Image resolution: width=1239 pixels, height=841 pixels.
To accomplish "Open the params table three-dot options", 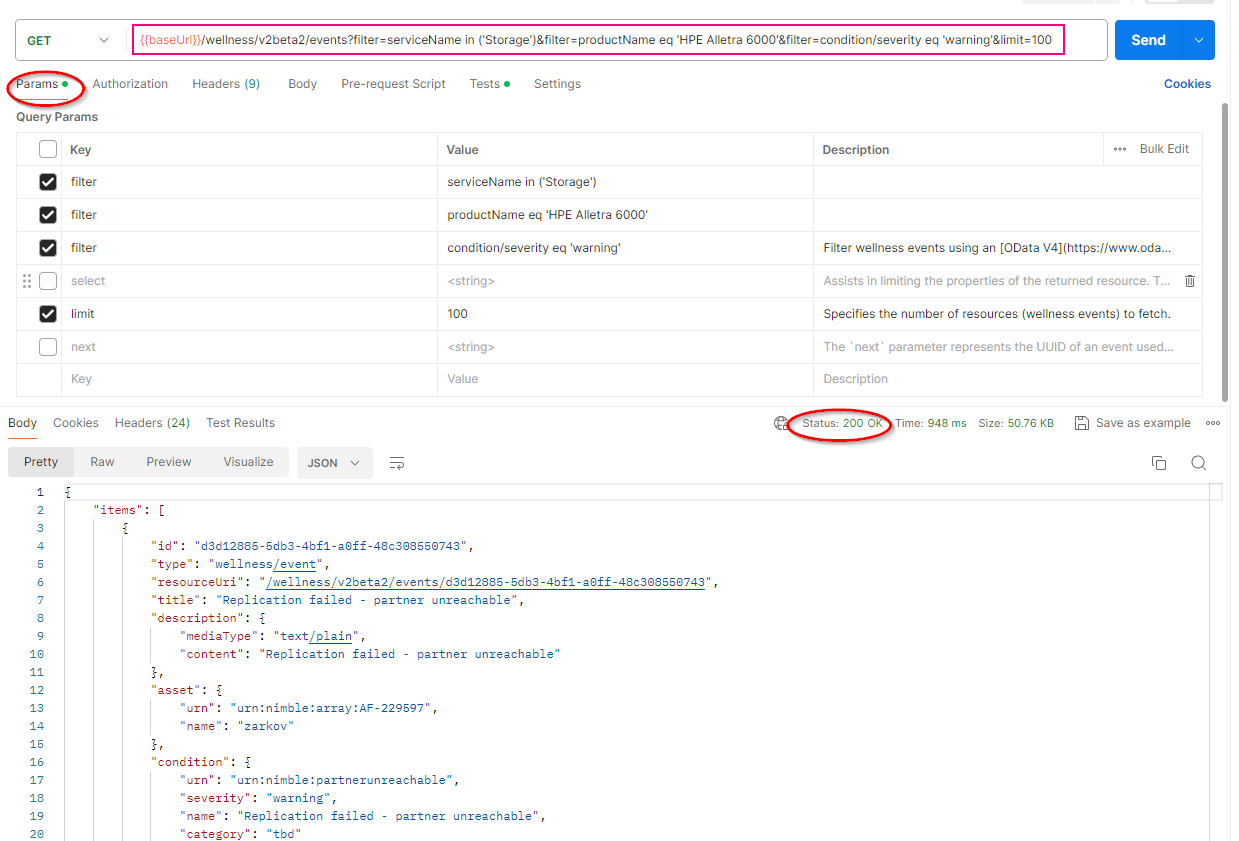I will pos(1120,149).
